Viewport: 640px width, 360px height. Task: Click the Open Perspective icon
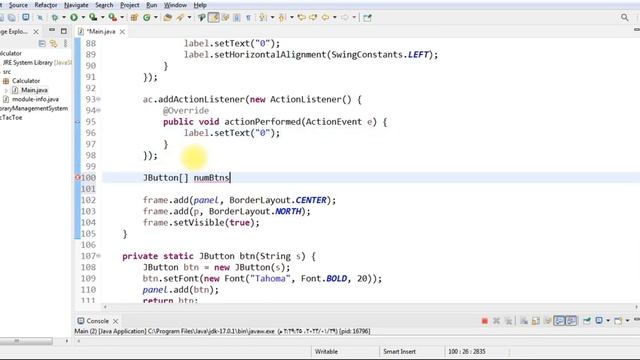point(367,18)
